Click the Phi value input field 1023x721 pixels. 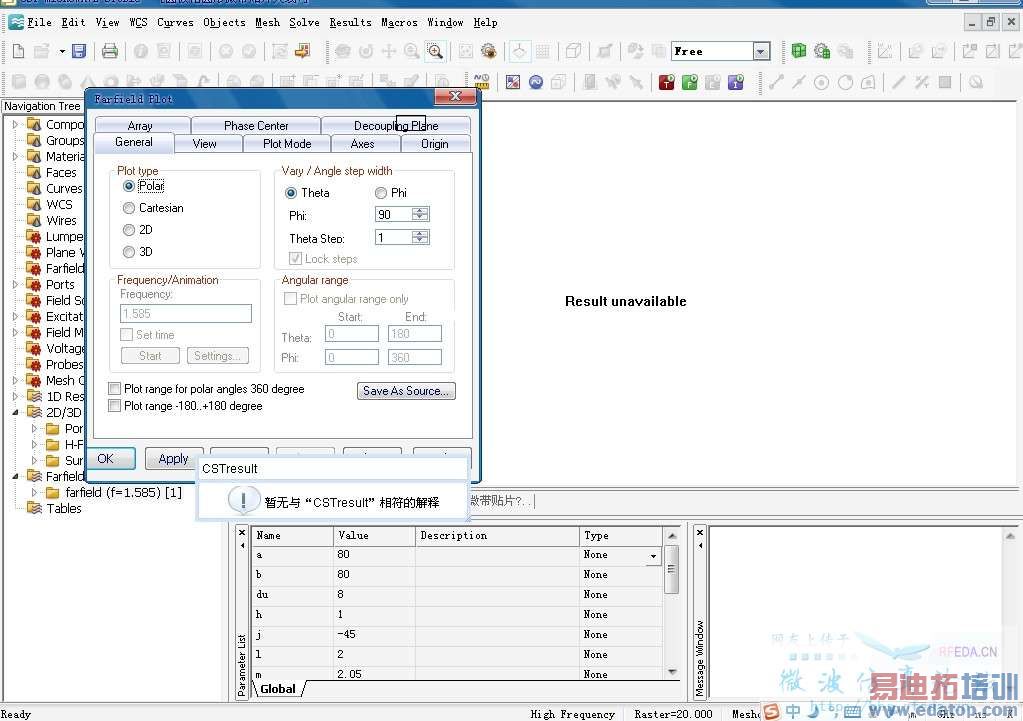393,215
